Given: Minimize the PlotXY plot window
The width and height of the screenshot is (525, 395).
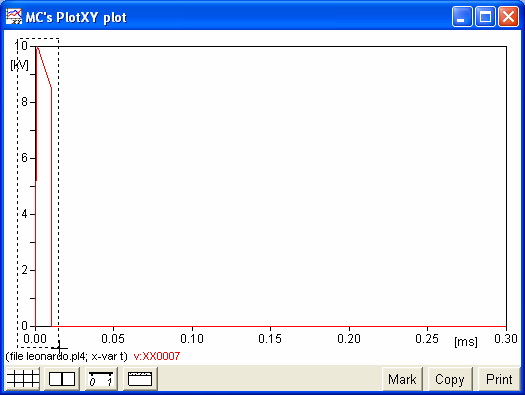Looking at the screenshot, I should point(462,16).
